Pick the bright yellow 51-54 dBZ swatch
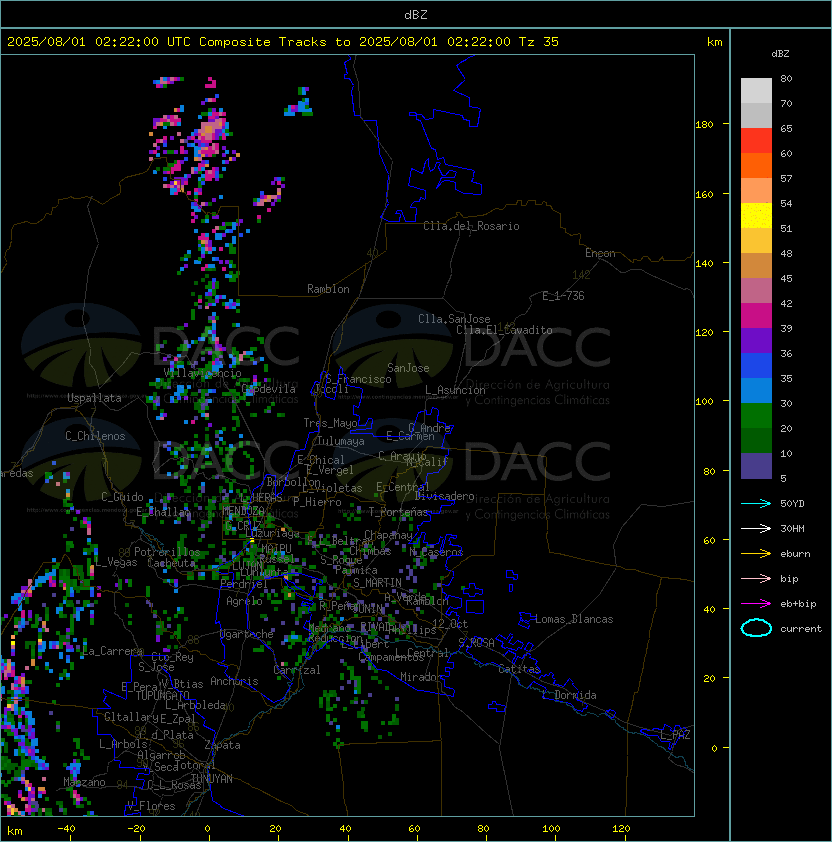832x842 pixels. tap(756, 216)
